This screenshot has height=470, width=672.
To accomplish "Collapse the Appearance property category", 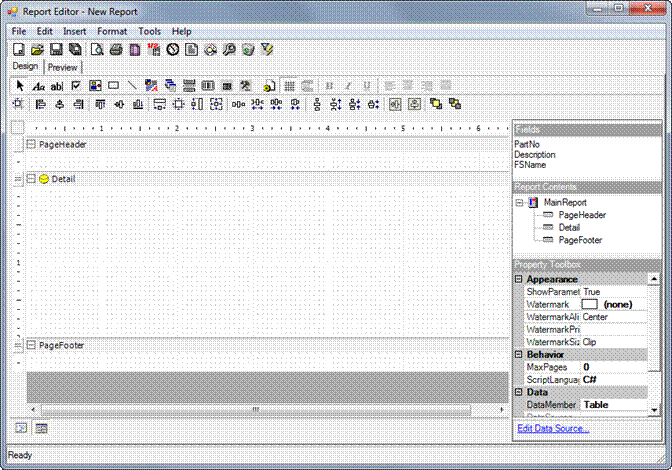I will [518, 279].
